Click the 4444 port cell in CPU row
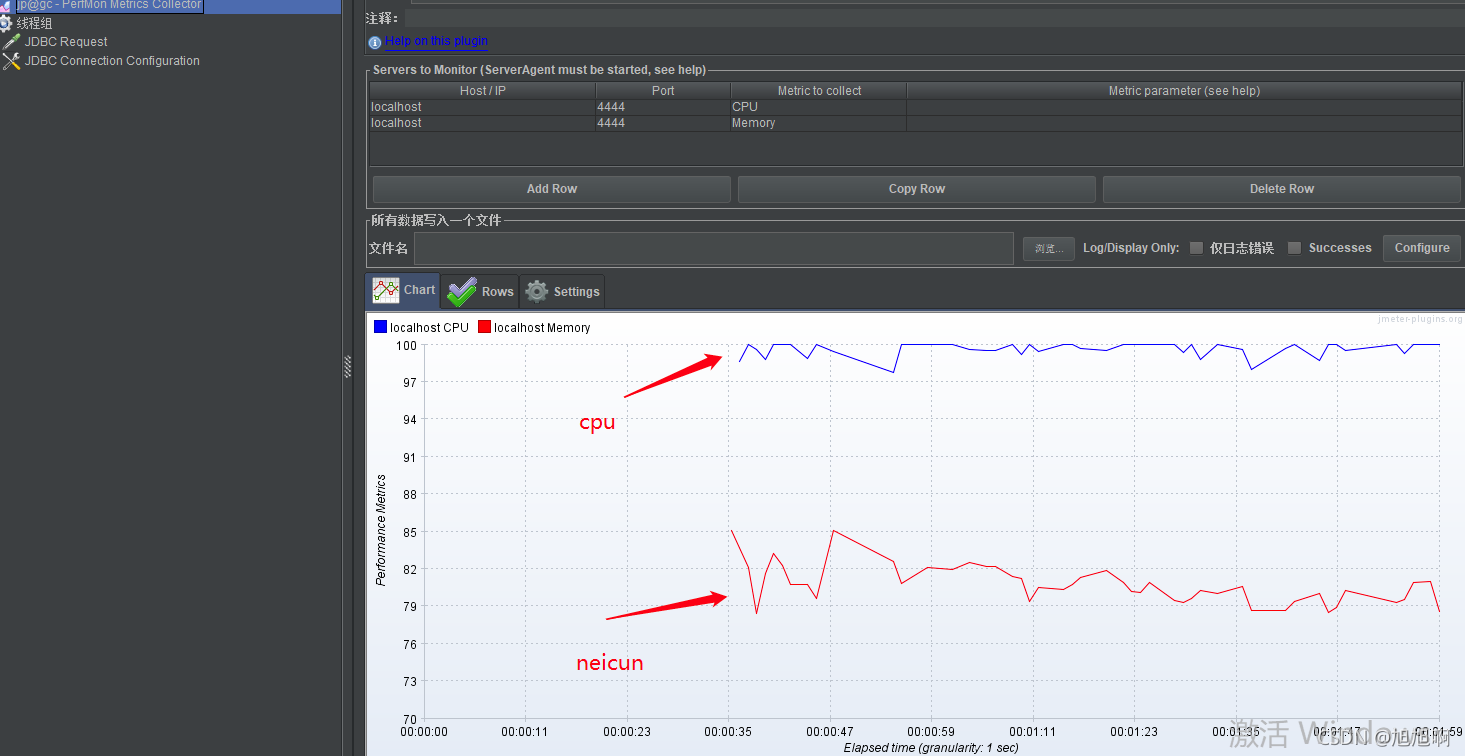Viewport: 1465px width, 756px height. click(x=663, y=107)
